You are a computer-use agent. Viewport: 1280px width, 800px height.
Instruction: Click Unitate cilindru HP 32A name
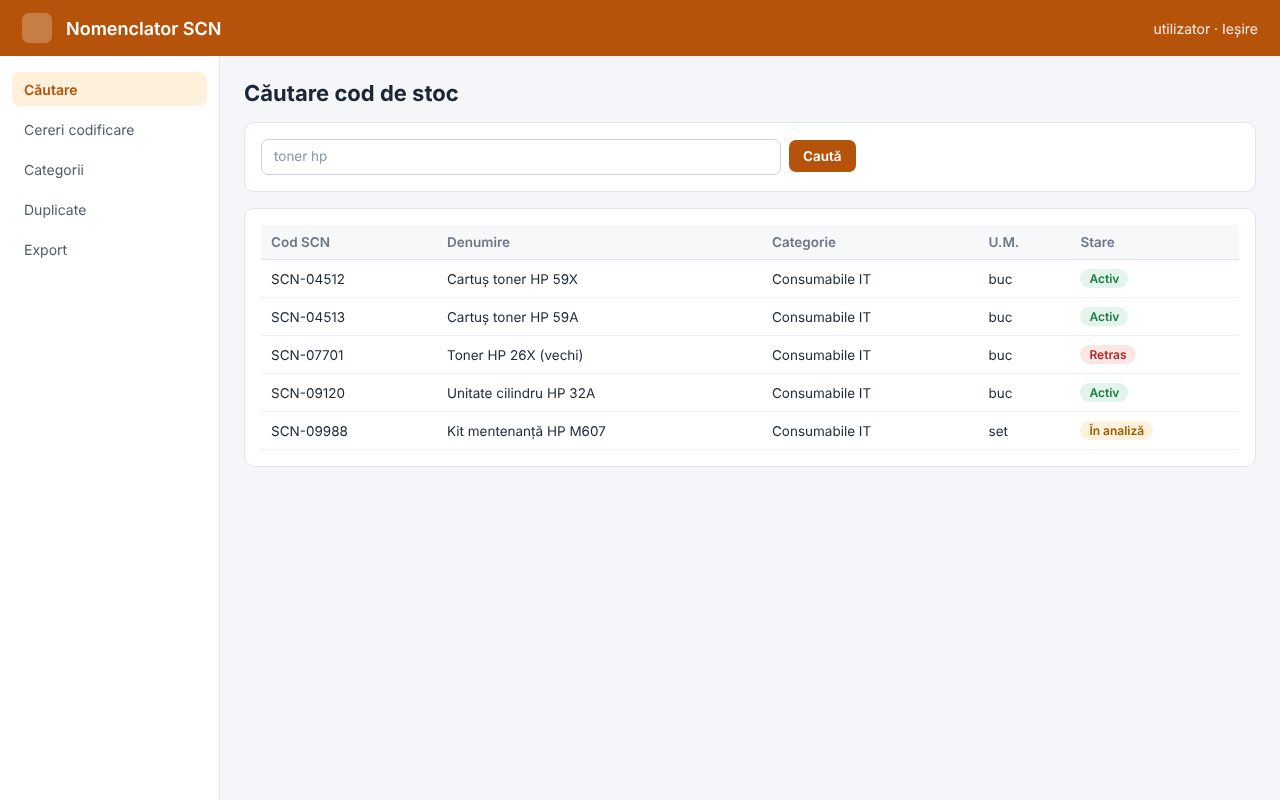tap(521, 393)
